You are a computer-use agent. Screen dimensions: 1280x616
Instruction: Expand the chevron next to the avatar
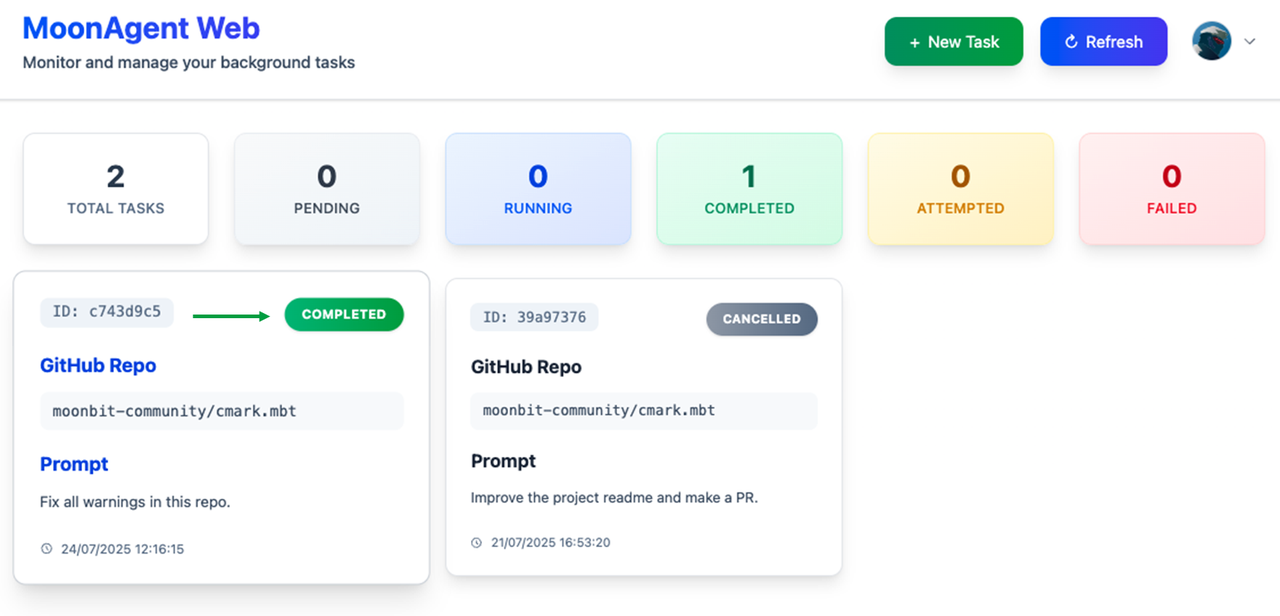[x=1249, y=41]
